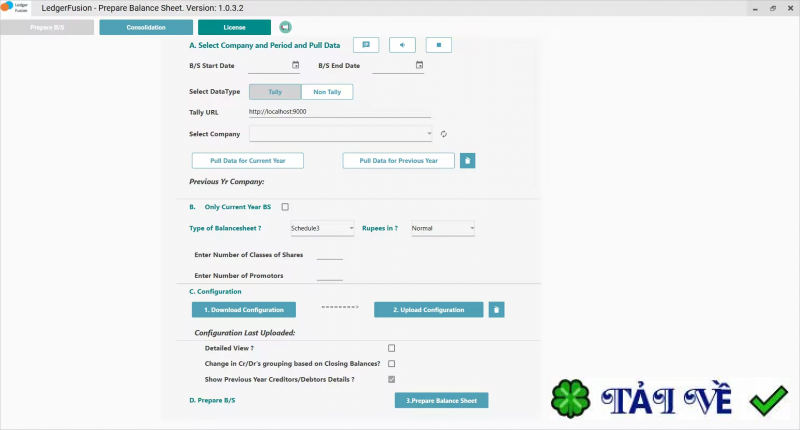
Task: Click 'C. Configuration' heading
Action: (215, 291)
